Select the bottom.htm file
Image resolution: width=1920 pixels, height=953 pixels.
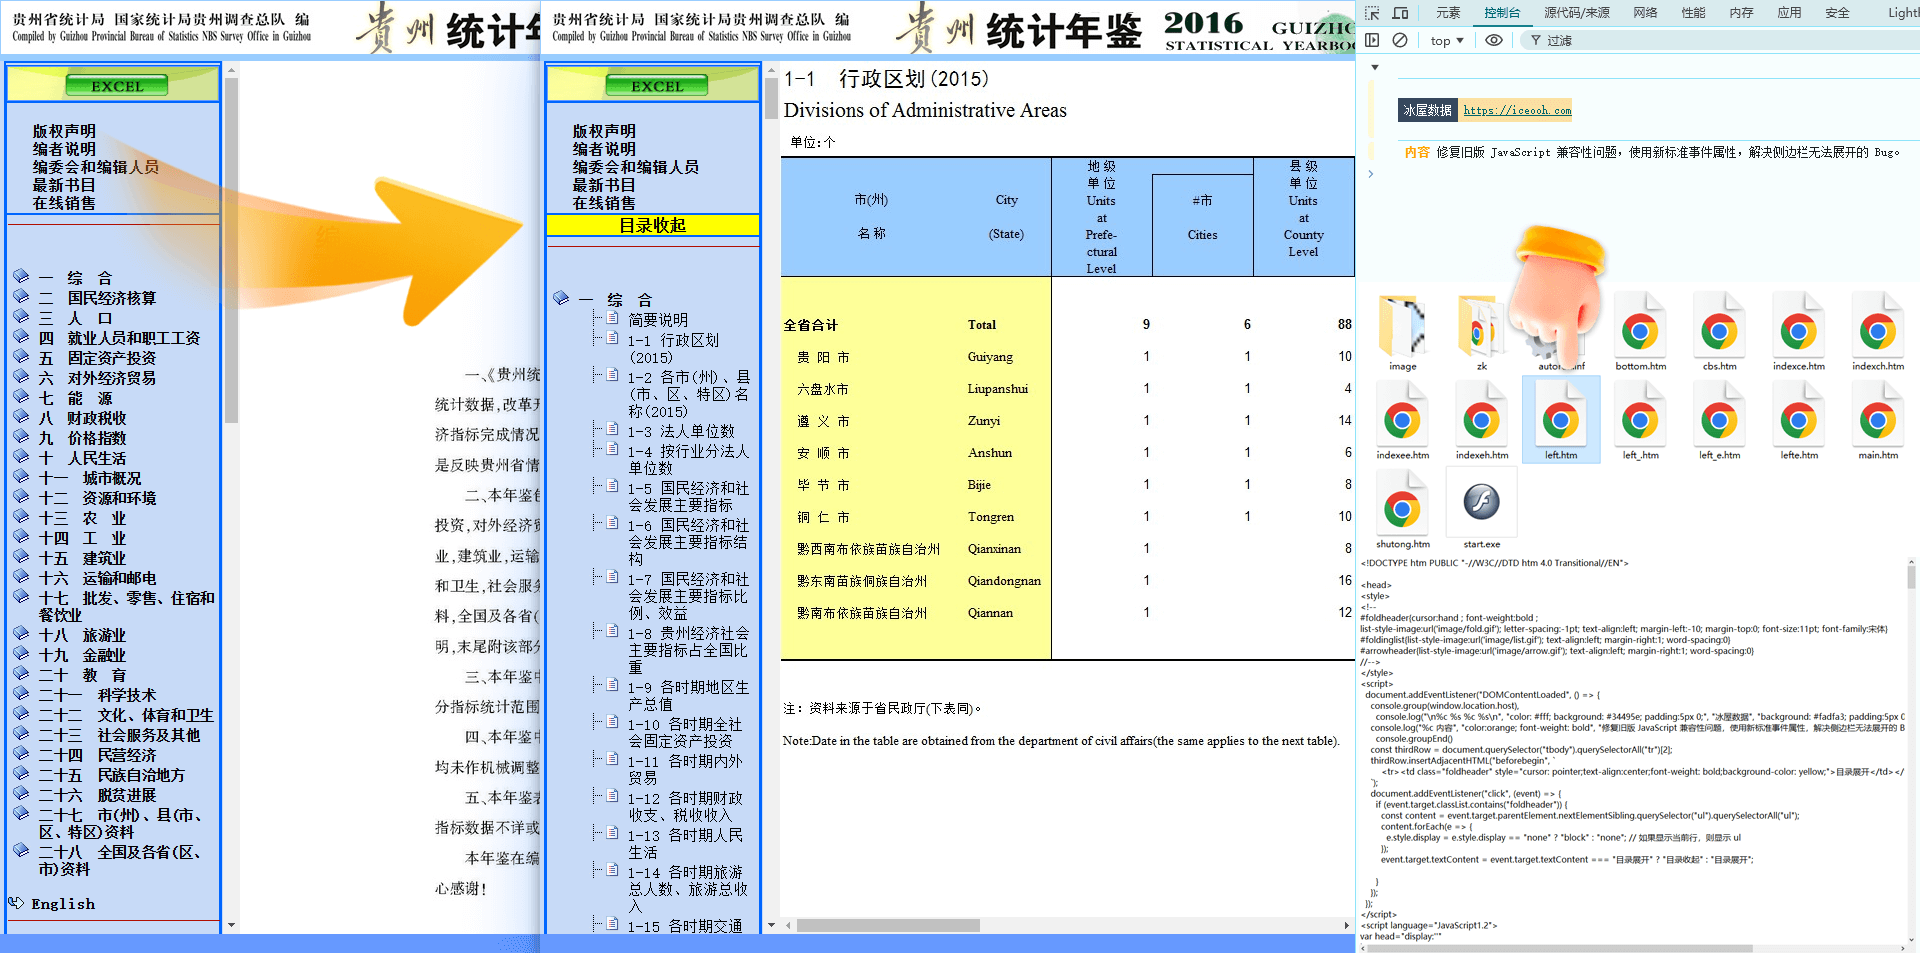coord(1640,334)
